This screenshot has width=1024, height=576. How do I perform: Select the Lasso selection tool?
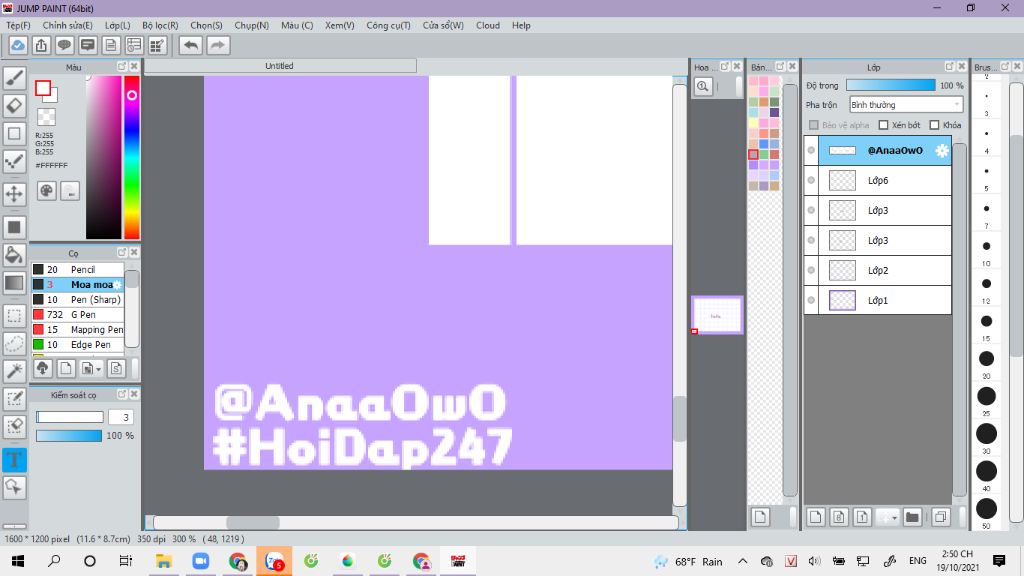tap(14, 344)
